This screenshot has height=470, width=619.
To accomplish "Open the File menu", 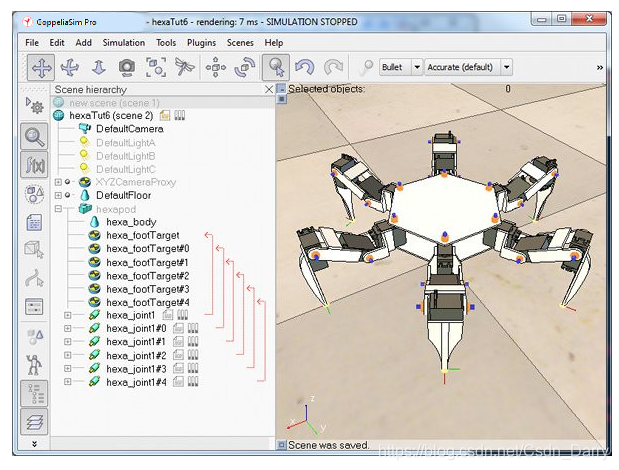I will [x=32, y=43].
